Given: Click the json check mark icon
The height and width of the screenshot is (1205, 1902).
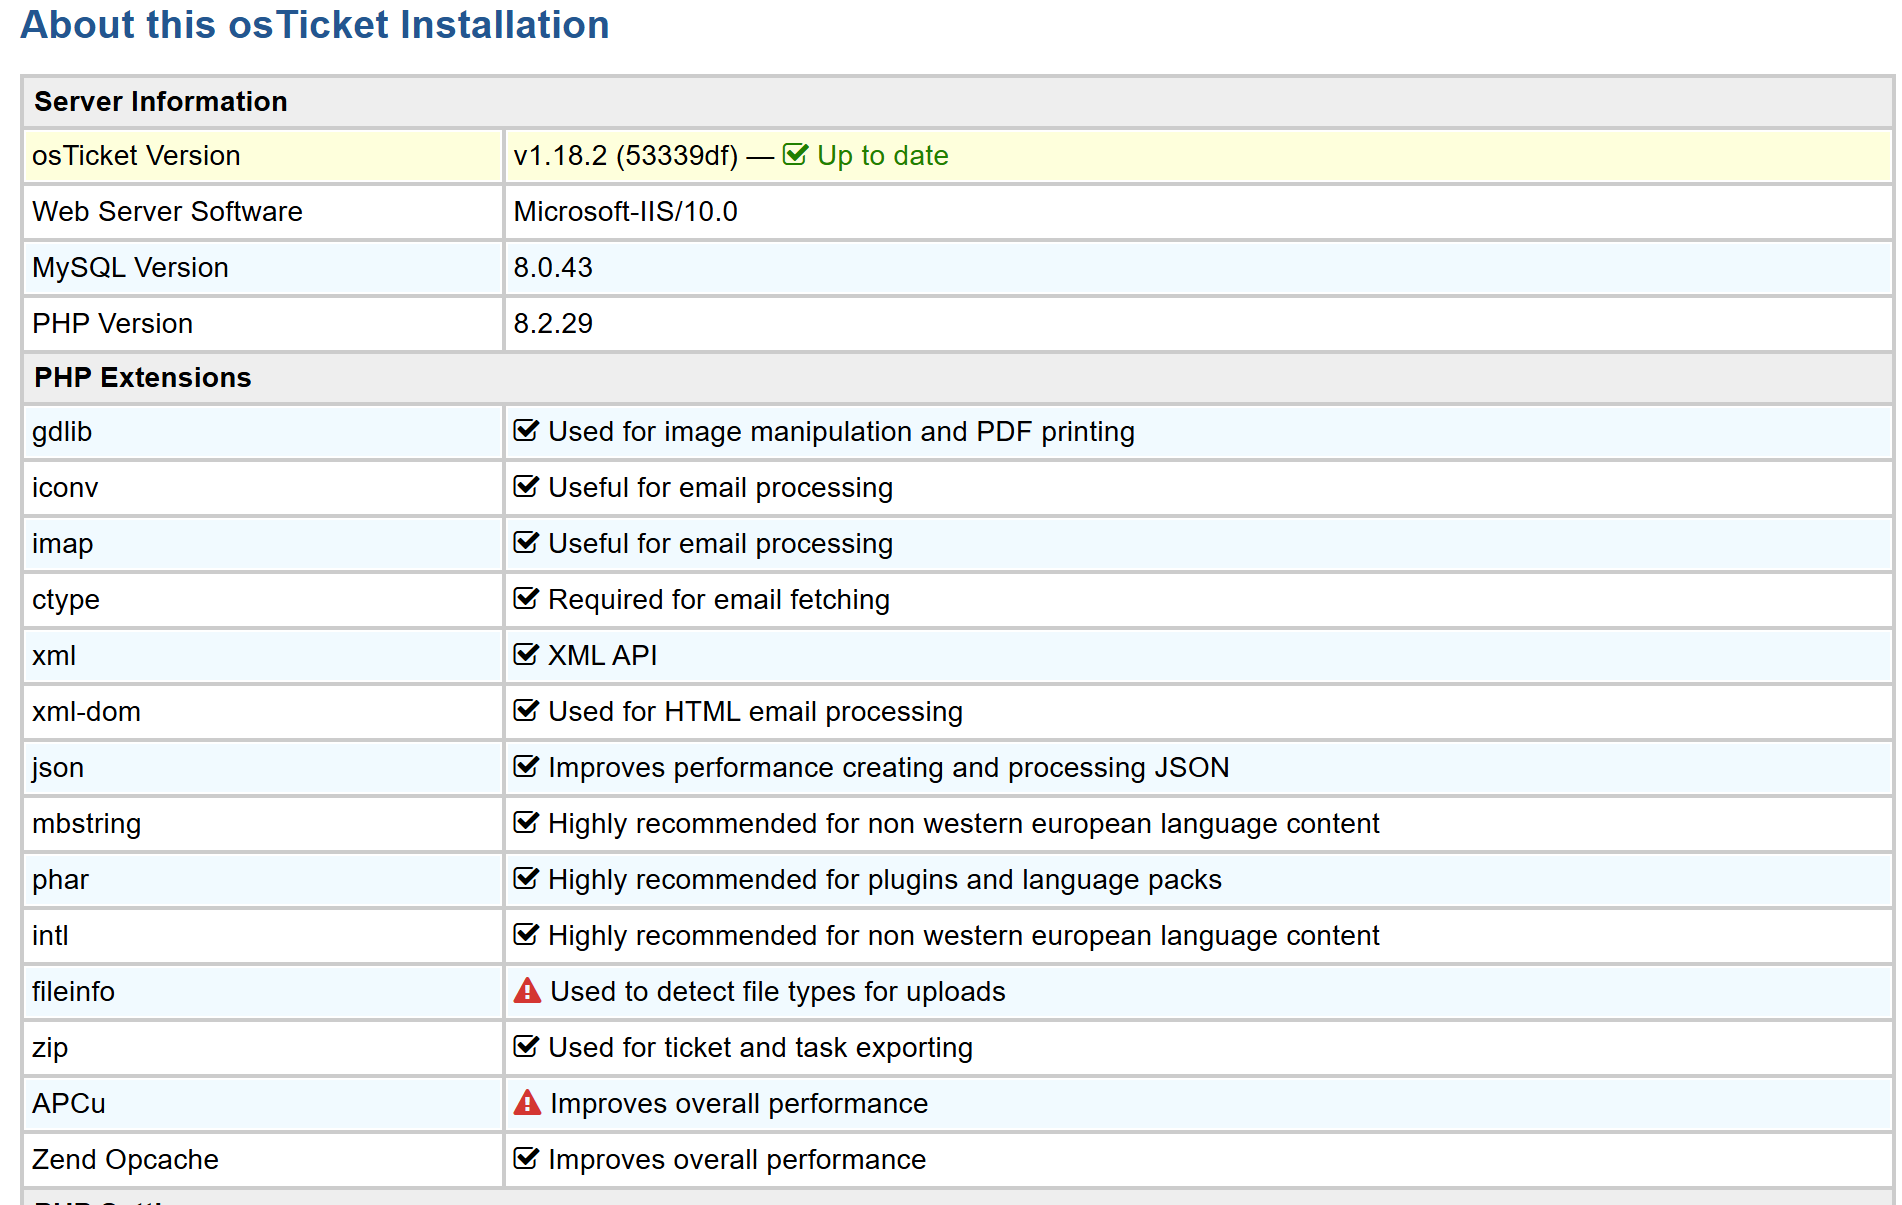Looking at the screenshot, I should click(x=526, y=767).
